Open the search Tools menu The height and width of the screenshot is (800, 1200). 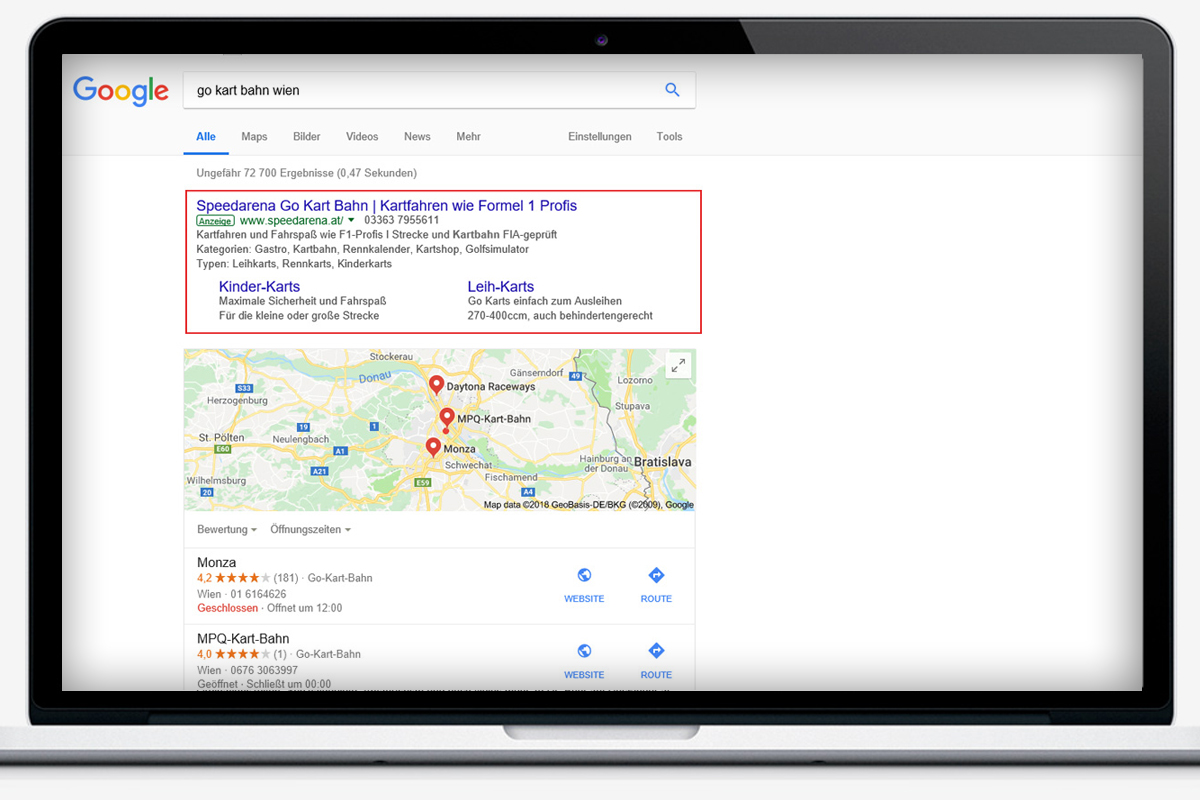[669, 137]
